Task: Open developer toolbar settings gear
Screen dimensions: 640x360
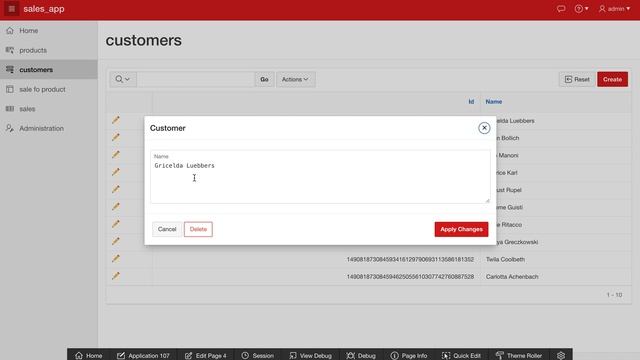Action: (x=561, y=356)
